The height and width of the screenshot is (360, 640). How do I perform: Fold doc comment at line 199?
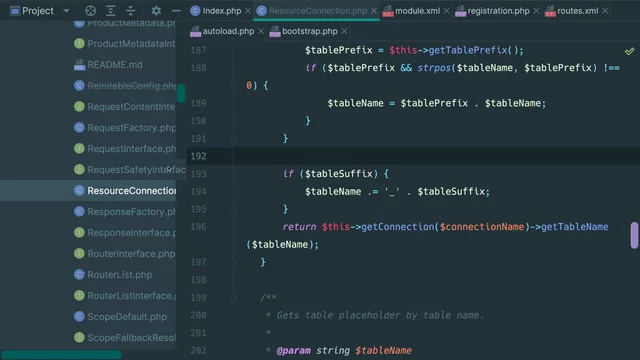pyautogui.click(x=233, y=298)
